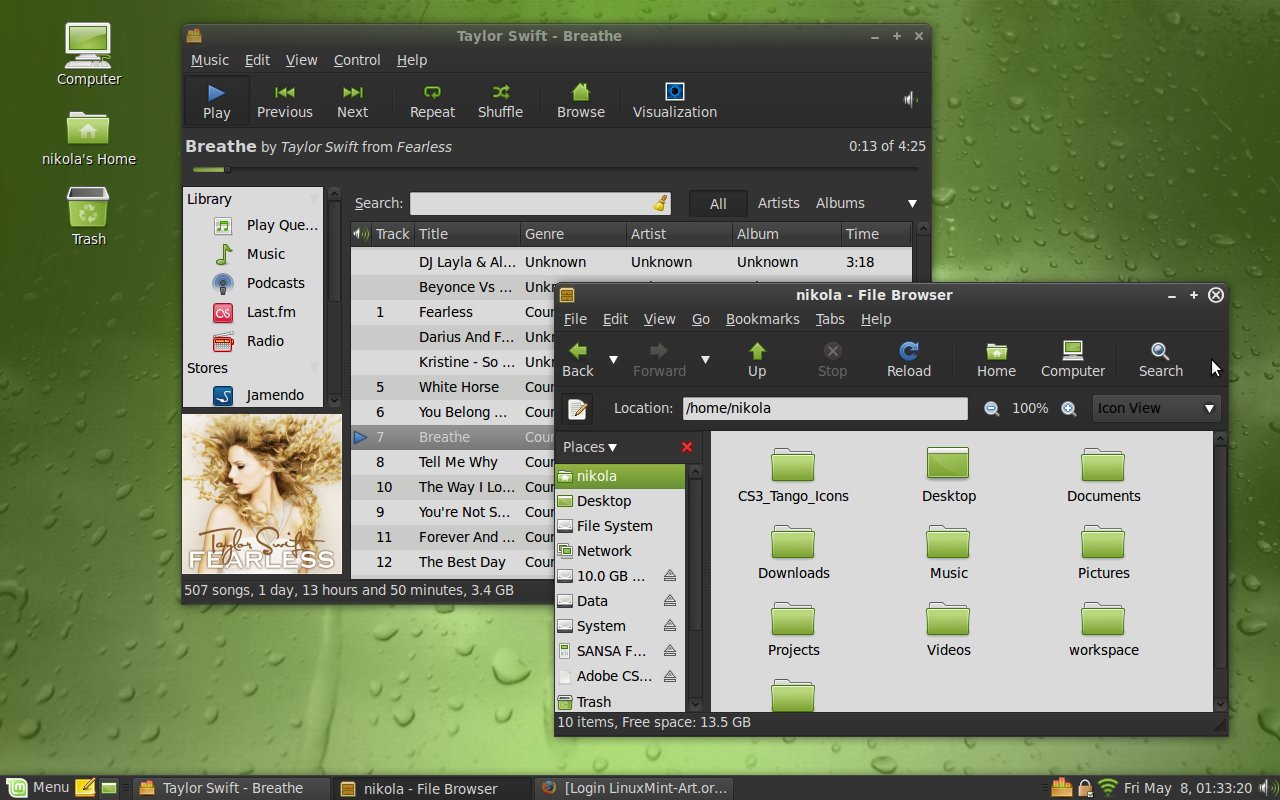The image size is (1280, 800).
Task: Go Up one folder level
Action: (x=757, y=360)
